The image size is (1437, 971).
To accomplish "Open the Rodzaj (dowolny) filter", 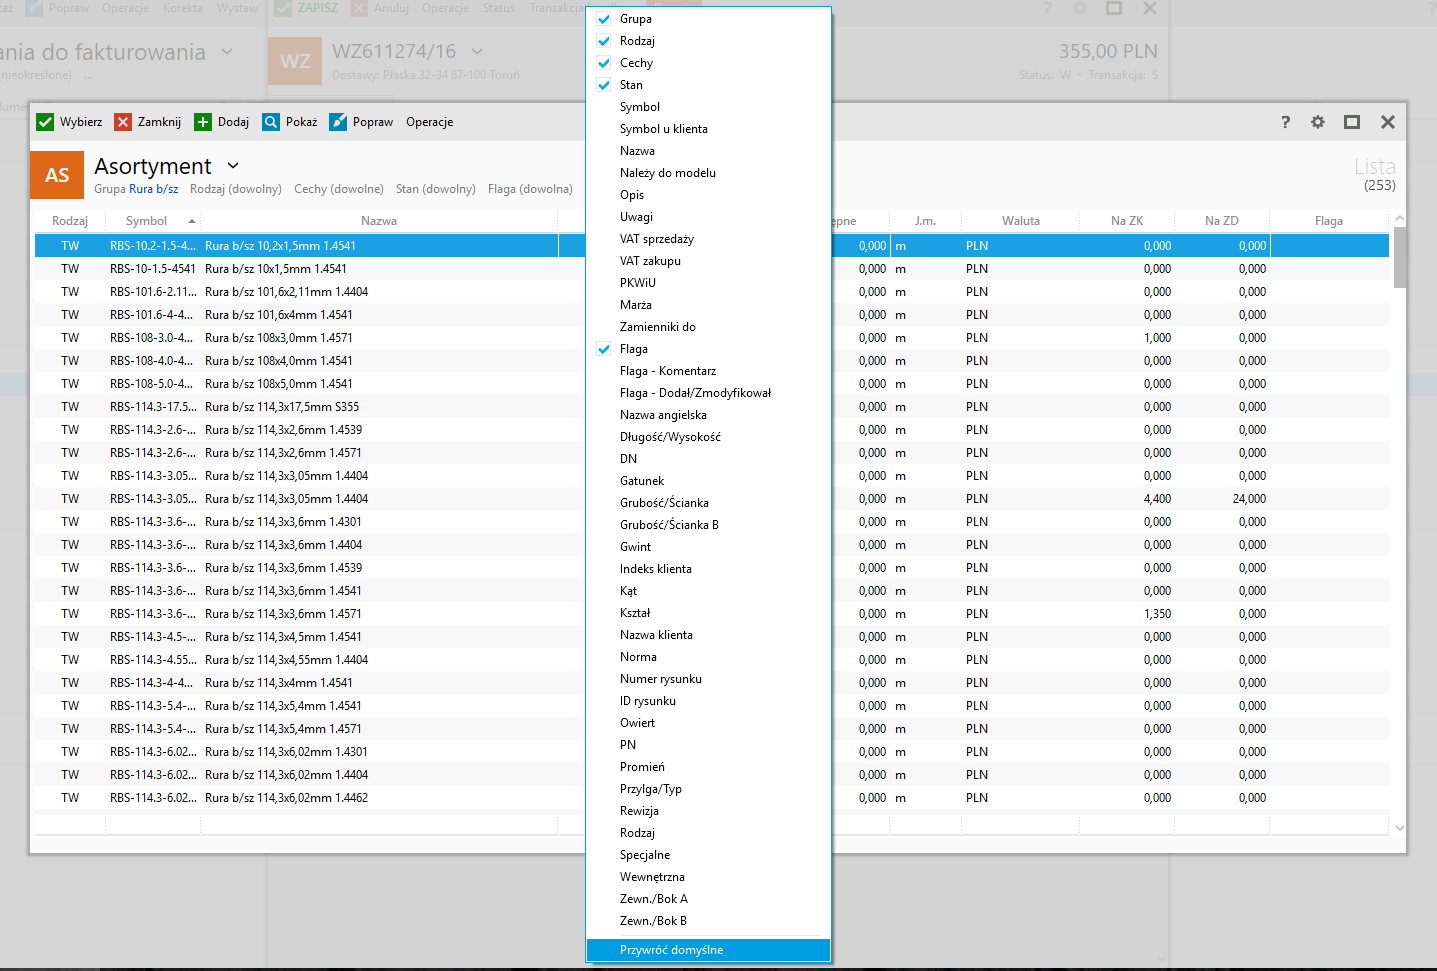I will pos(235,189).
